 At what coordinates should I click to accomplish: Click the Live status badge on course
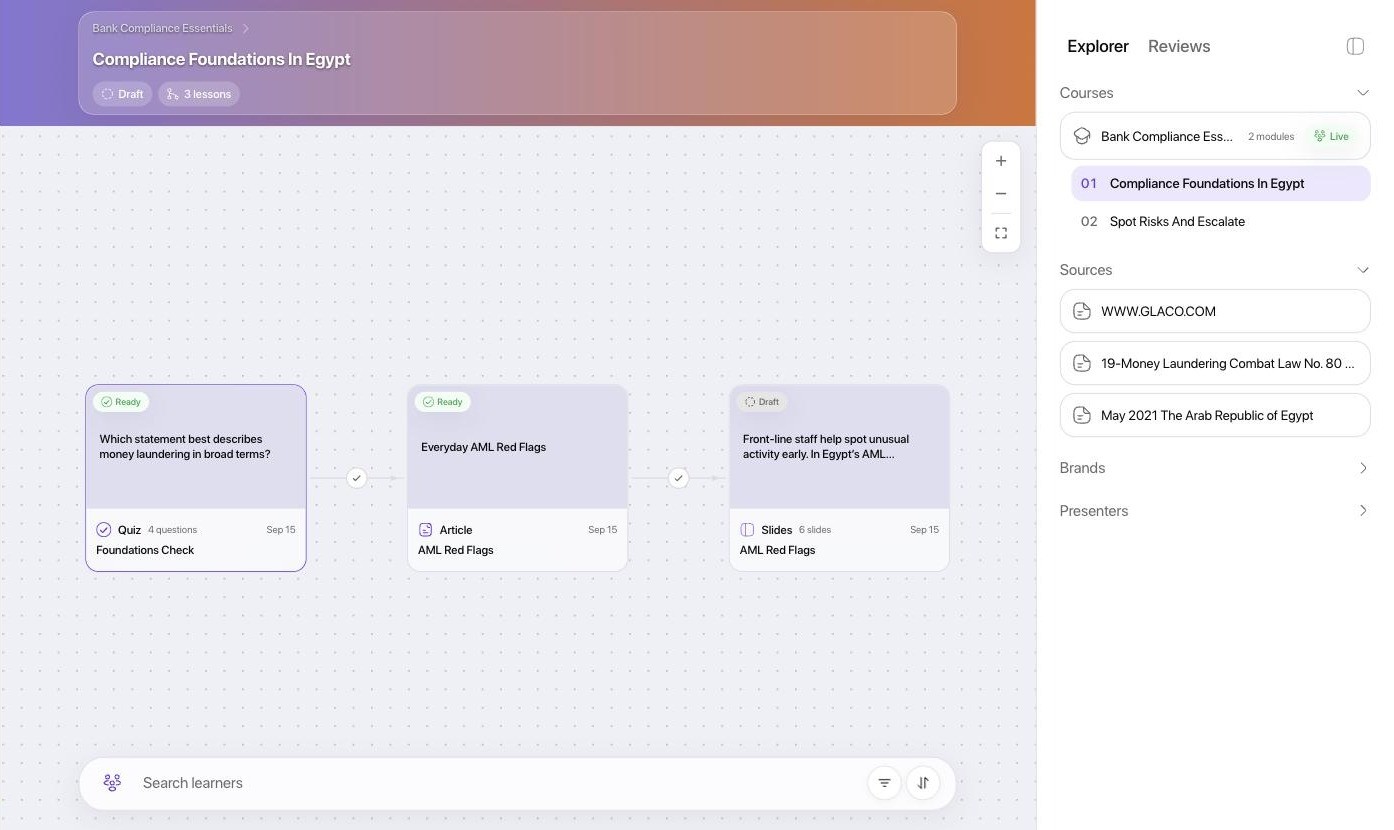pyautogui.click(x=1331, y=136)
